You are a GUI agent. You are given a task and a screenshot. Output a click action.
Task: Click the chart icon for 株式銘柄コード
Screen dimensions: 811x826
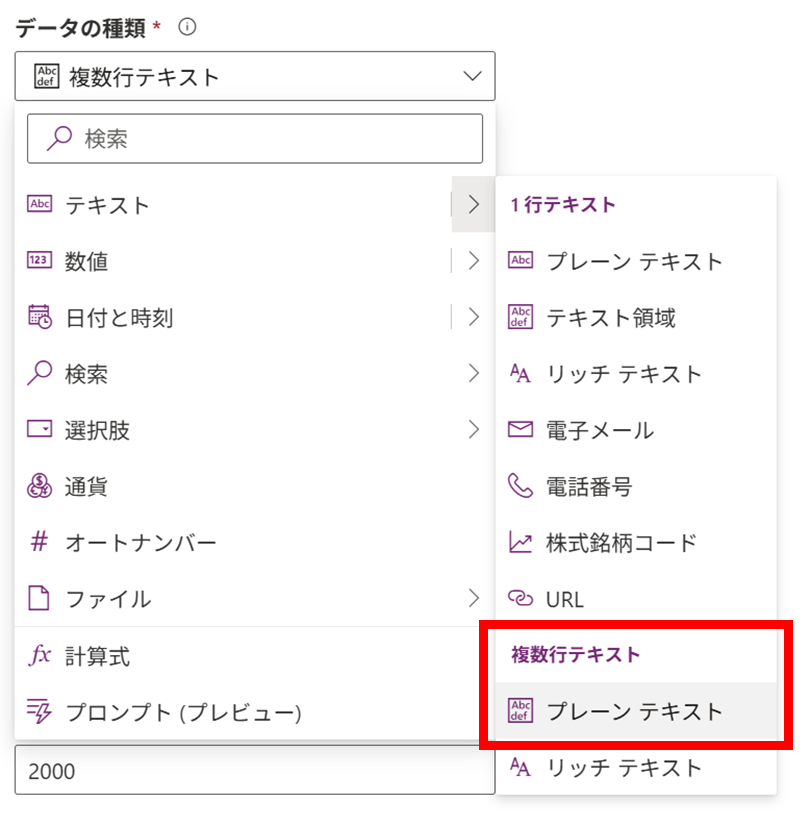[521, 543]
